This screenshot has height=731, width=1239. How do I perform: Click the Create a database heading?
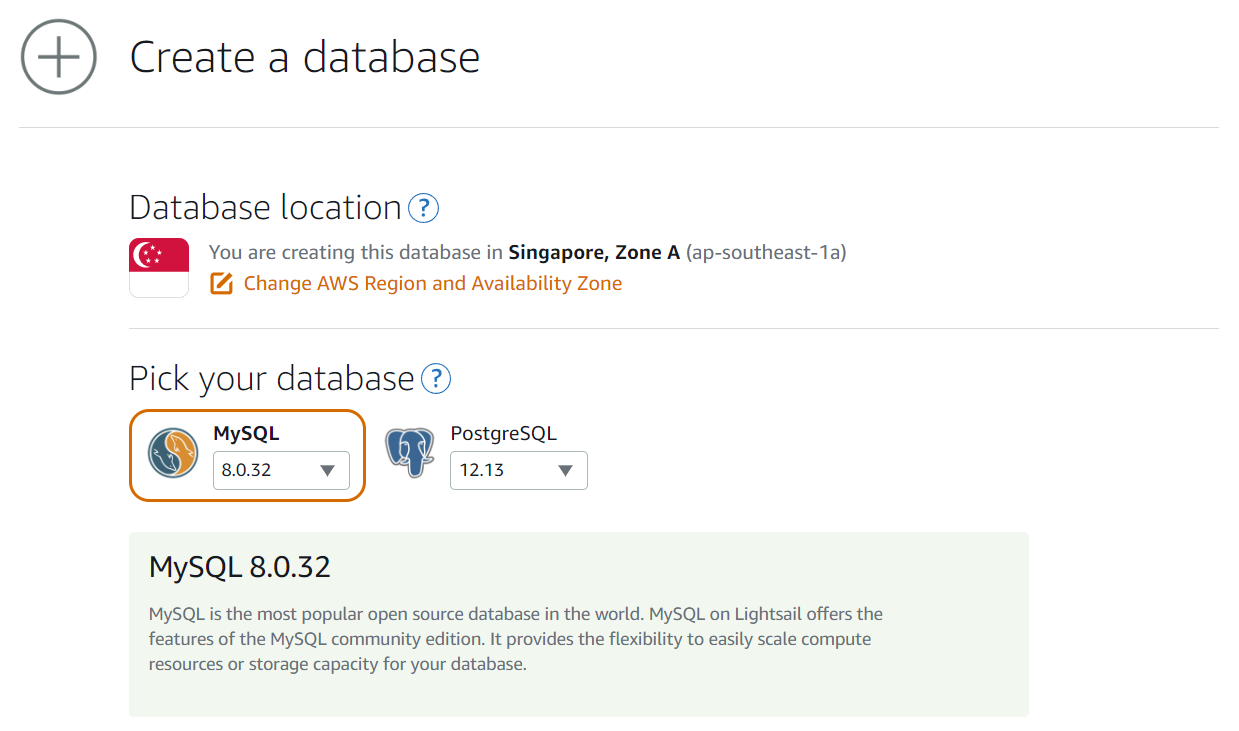[305, 57]
